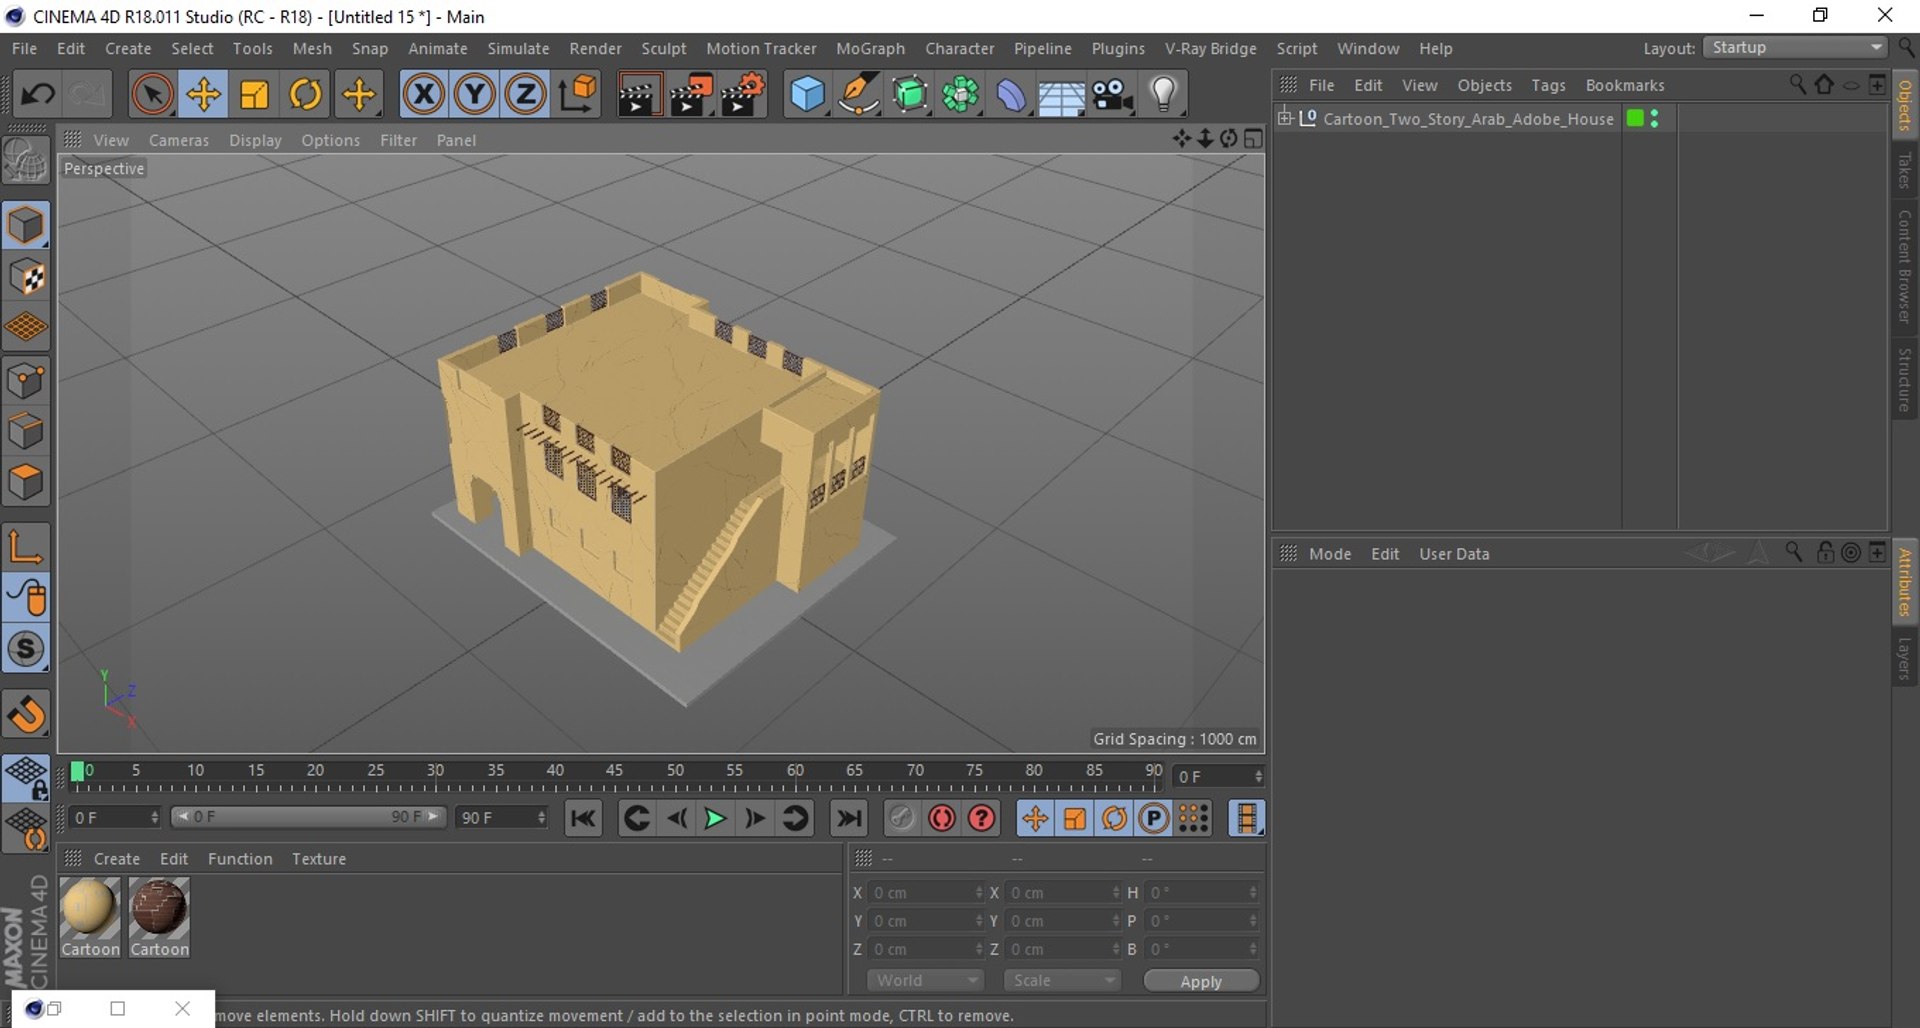
Task: Toggle Enable Snap S icon
Action: click(26, 649)
